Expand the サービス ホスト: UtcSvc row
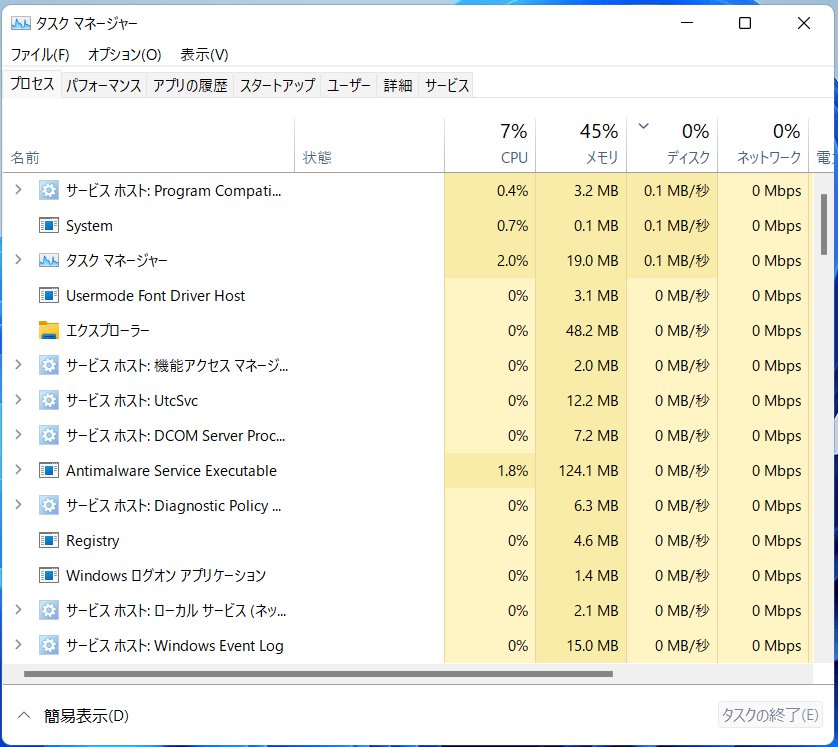 point(18,400)
